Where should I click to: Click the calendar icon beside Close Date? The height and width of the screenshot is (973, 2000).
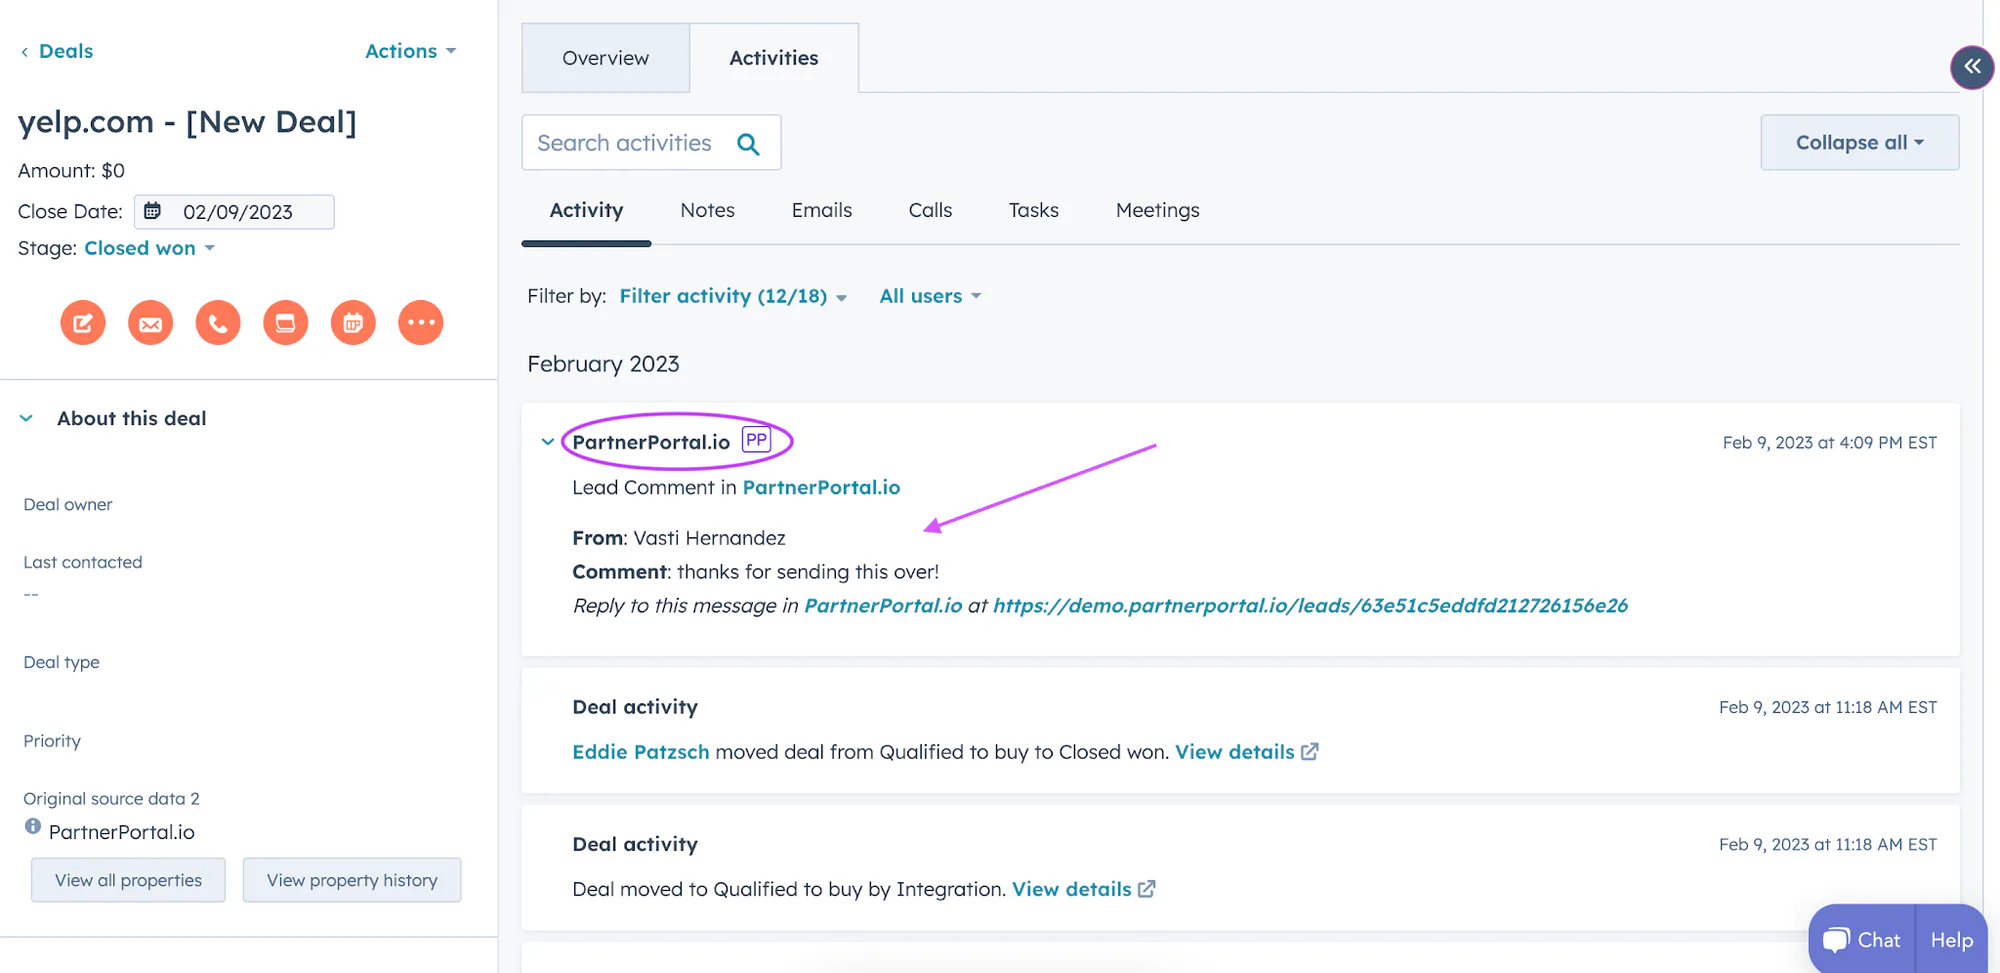tap(152, 211)
